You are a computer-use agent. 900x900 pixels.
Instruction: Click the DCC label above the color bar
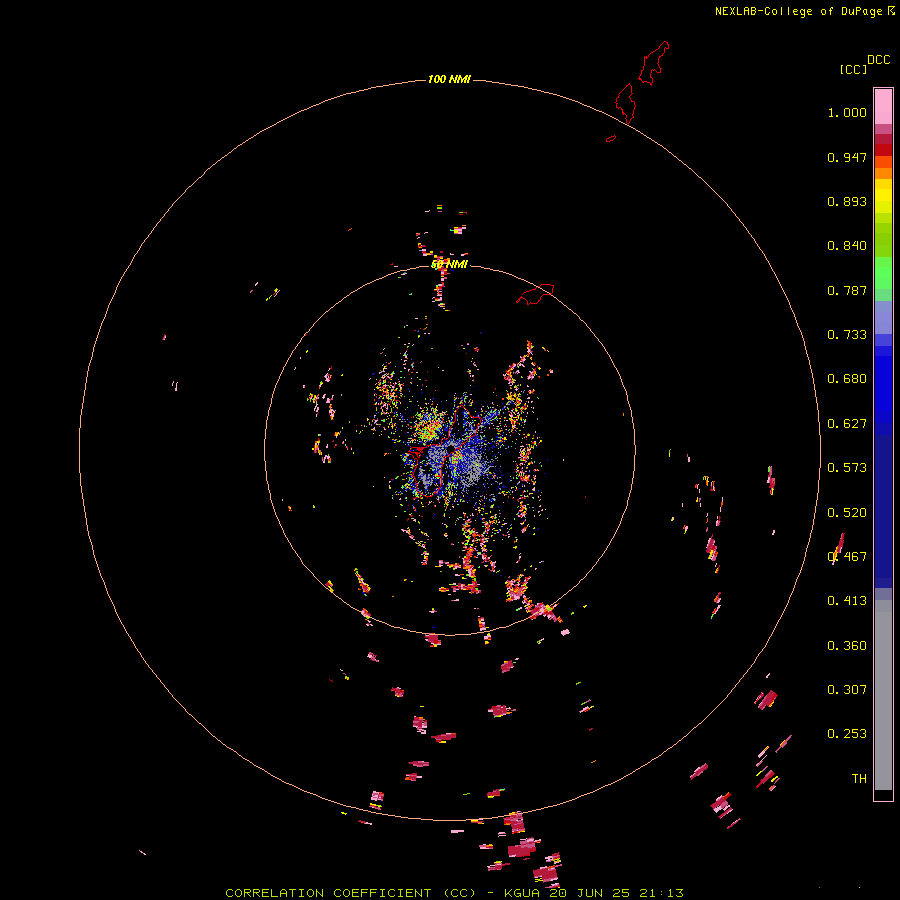coord(878,60)
